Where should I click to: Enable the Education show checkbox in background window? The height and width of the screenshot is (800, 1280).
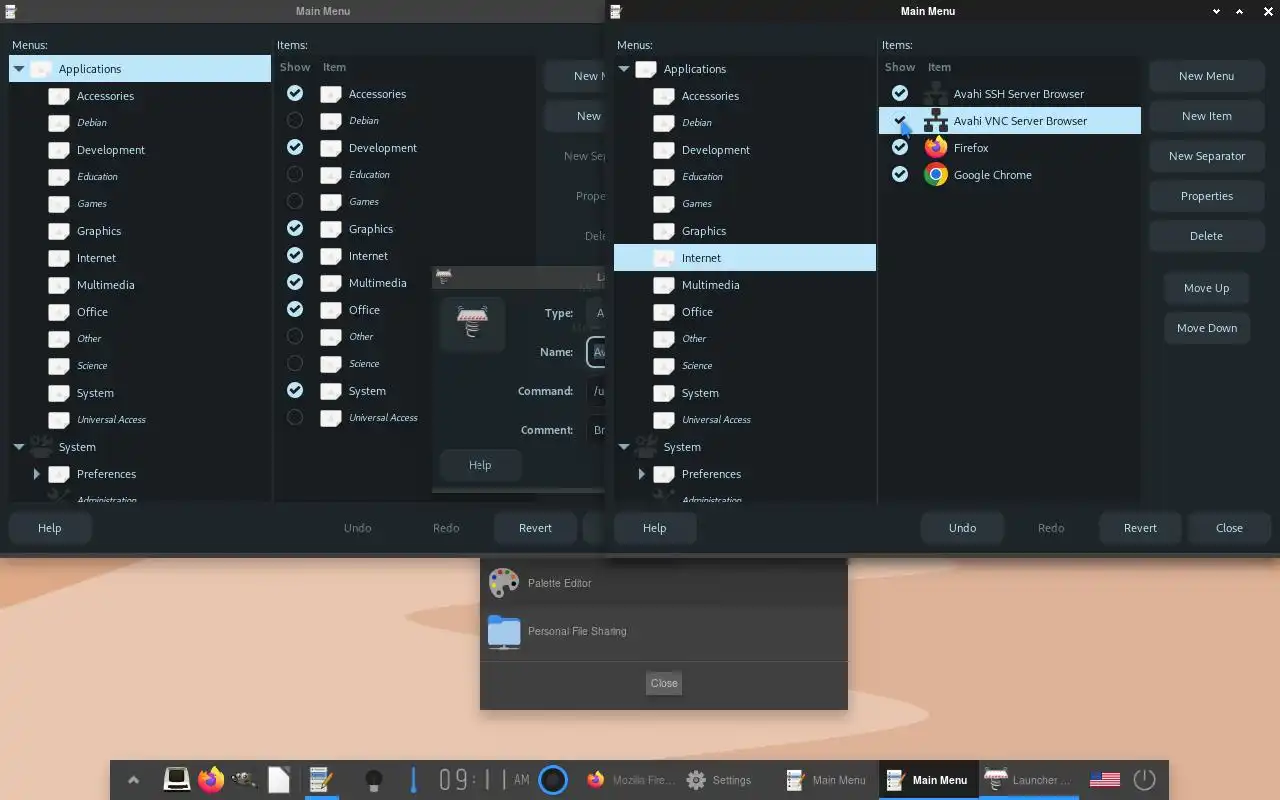[295, 174]
